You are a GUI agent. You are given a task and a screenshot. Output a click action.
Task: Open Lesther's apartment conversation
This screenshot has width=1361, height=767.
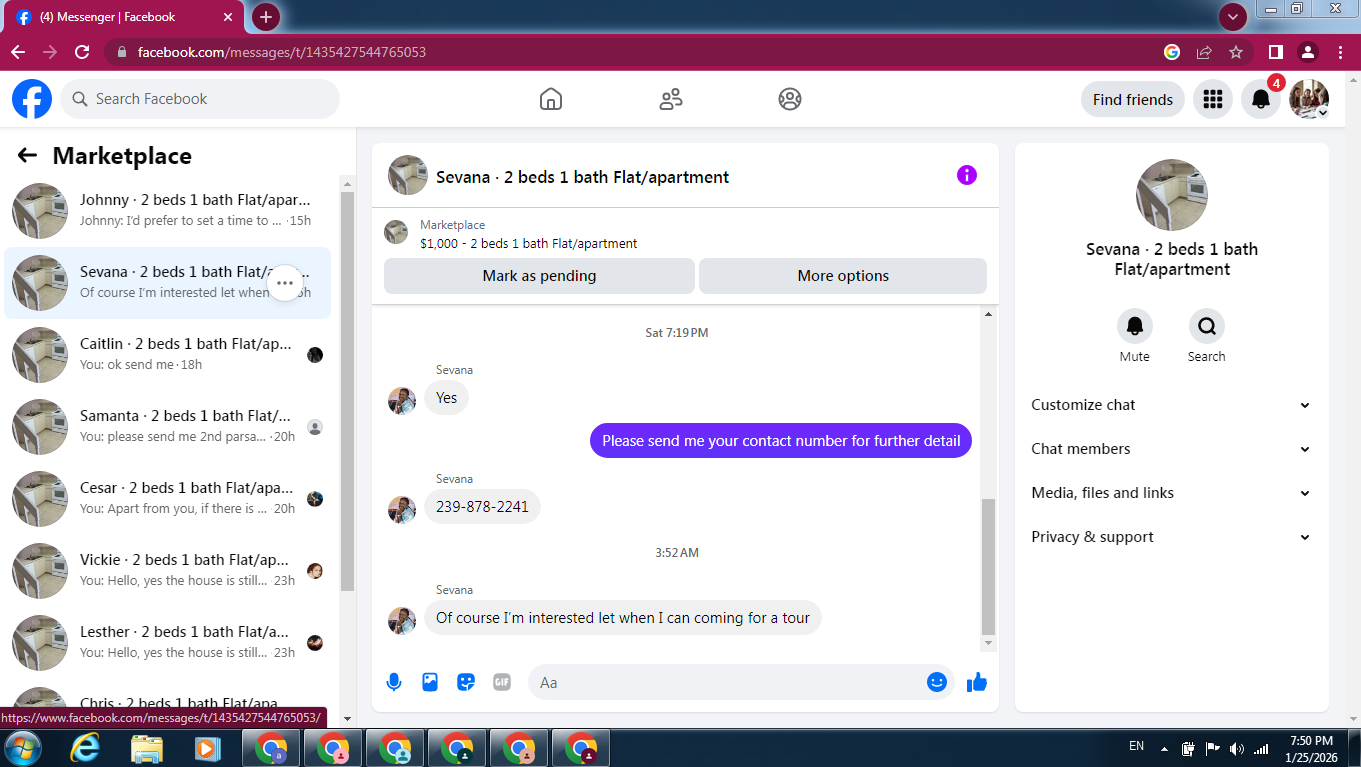[x=168, y=643]
